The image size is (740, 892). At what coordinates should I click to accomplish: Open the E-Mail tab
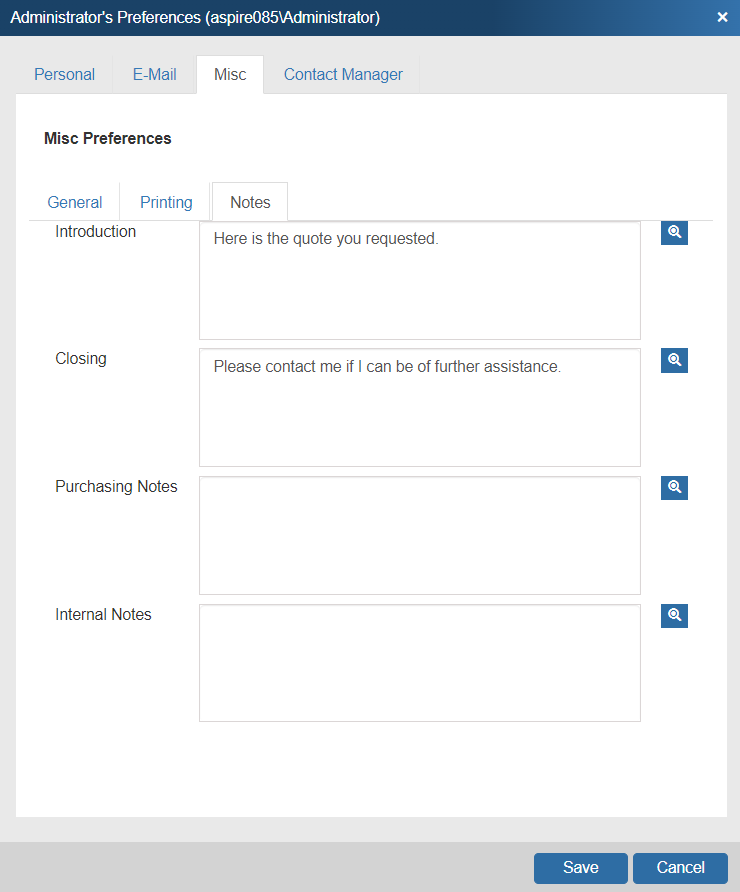click(x=154, y=75)
